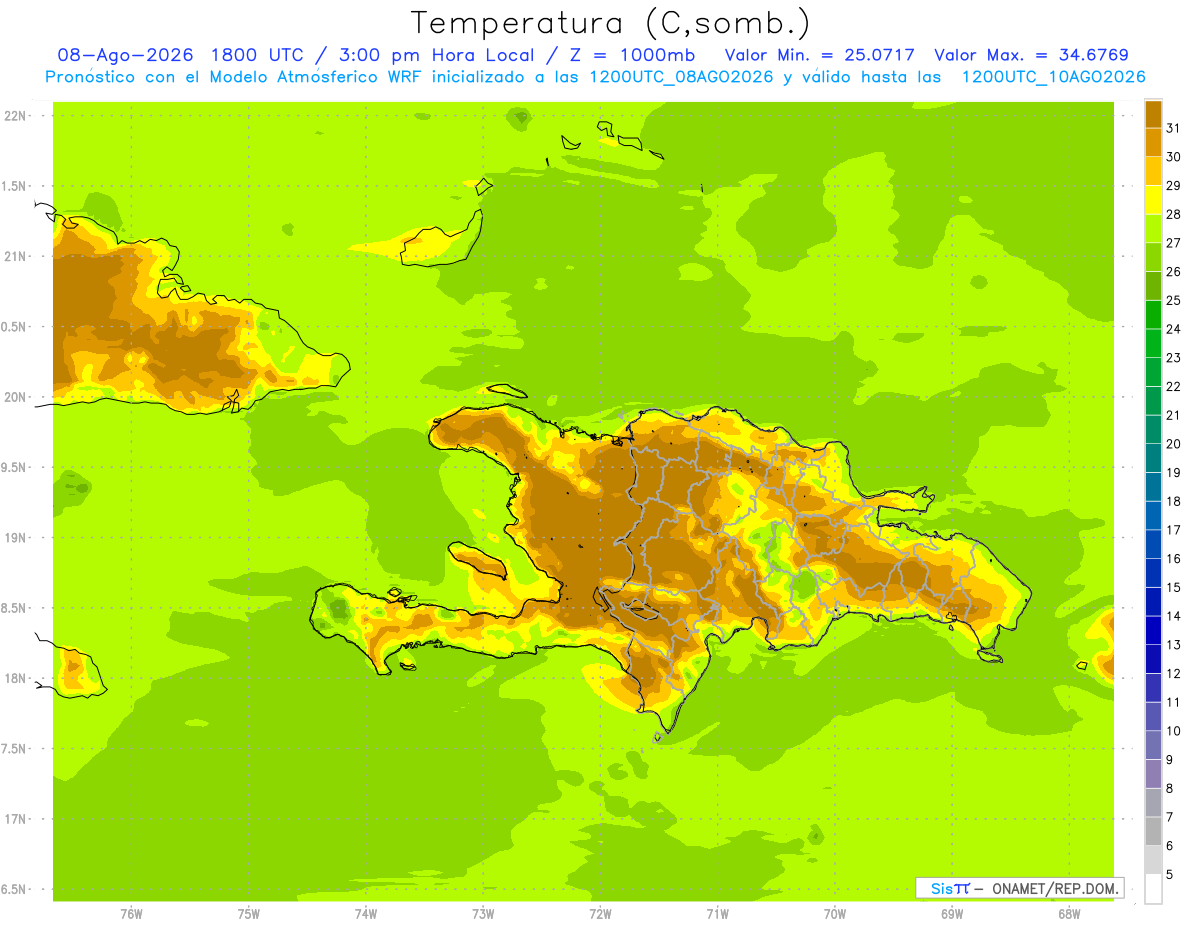
Task: Click the legend band between 12 and 13
Action: (1153, 659)
